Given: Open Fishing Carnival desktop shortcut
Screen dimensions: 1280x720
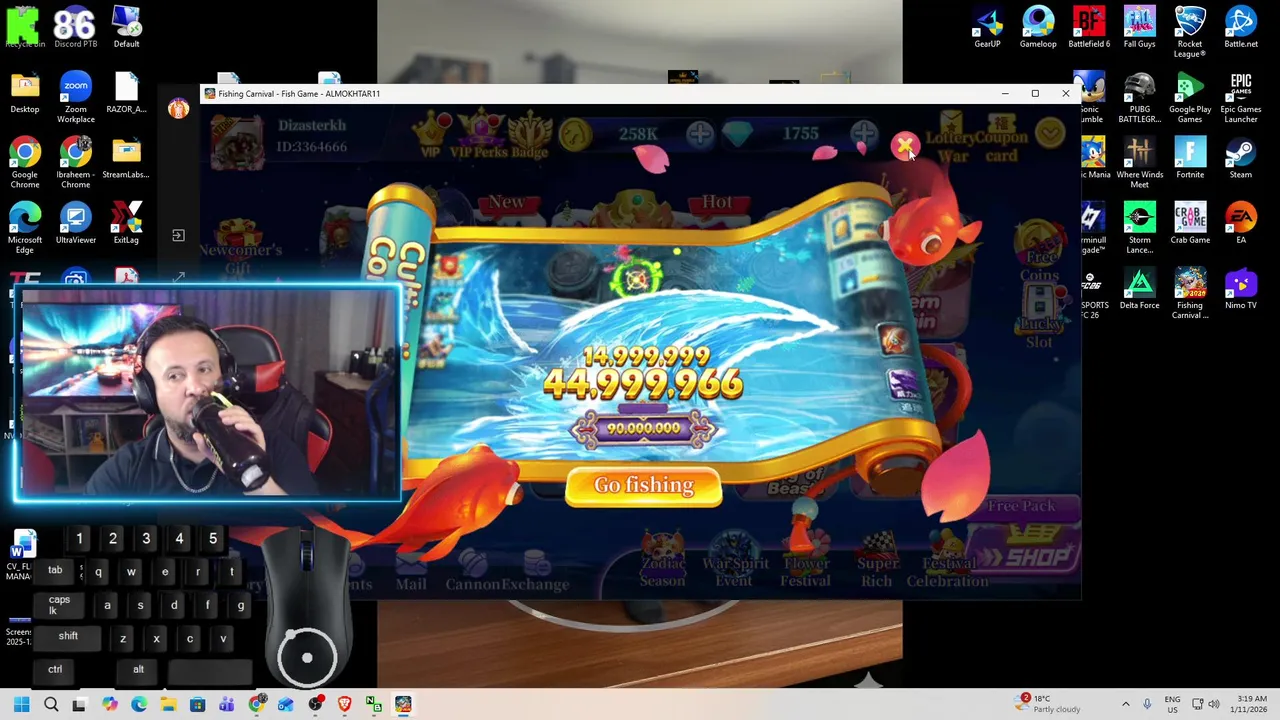Looking at the screenshot, I should [1190, 293].
